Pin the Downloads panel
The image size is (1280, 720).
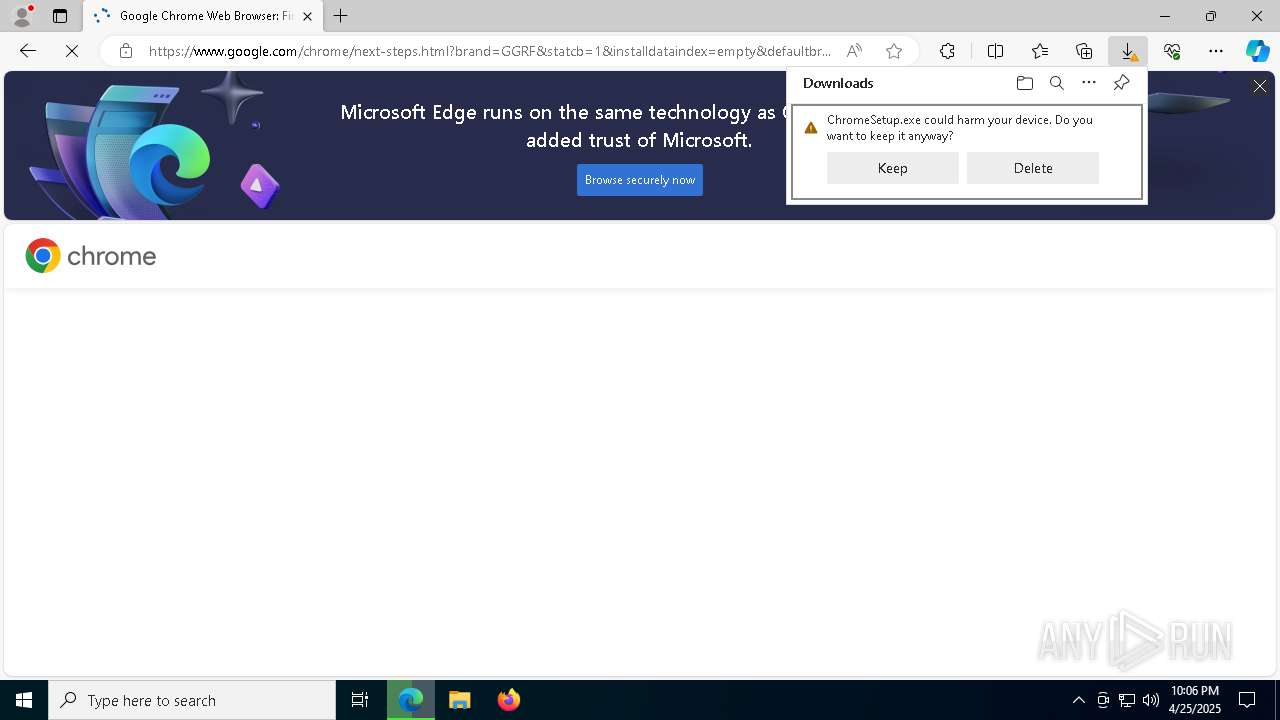click(1121, 83)
